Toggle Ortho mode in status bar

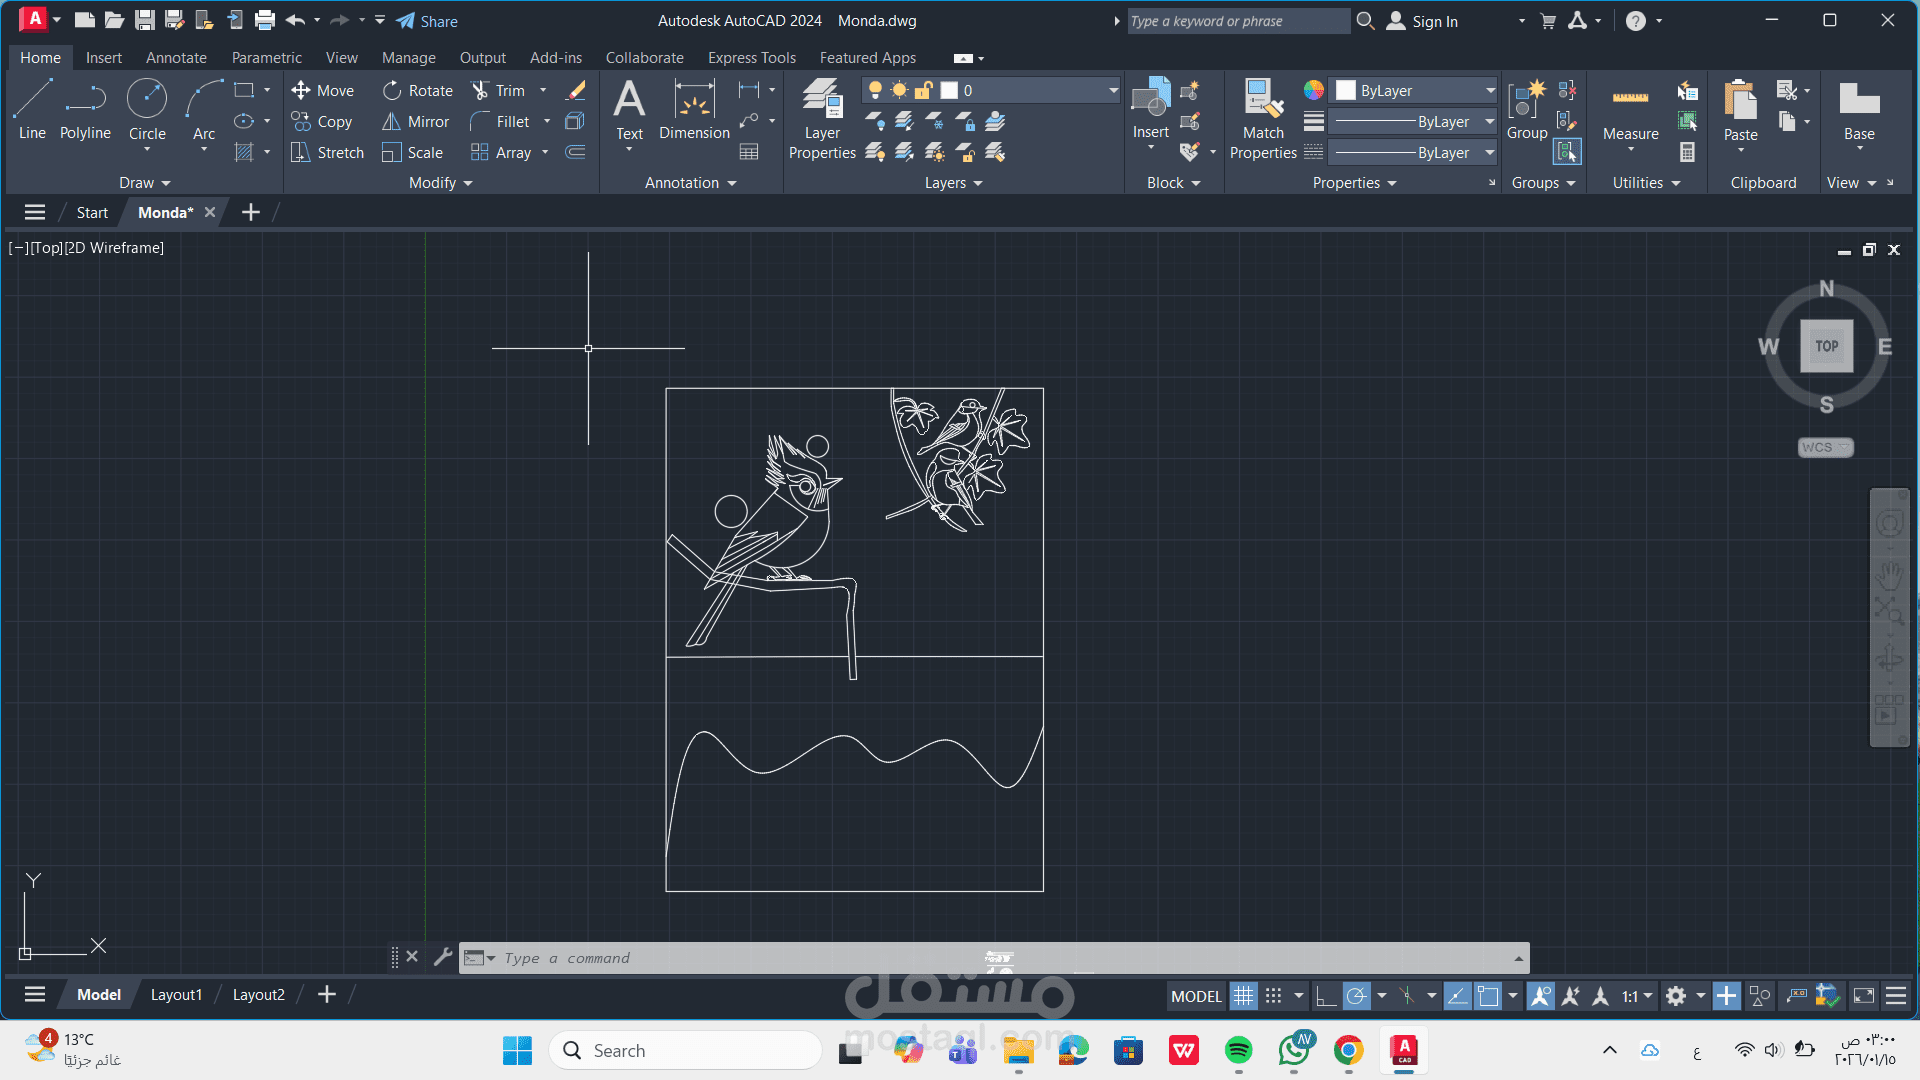tap(1325, 996)
